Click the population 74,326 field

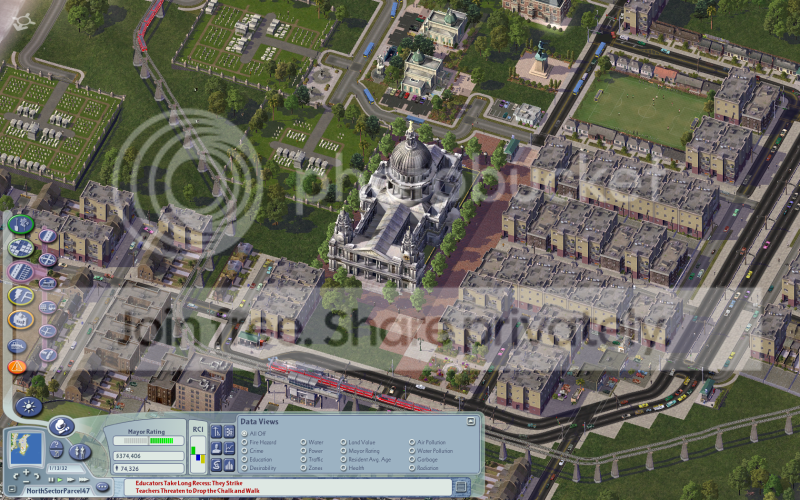pyautogui.click(x=148, y=468)
